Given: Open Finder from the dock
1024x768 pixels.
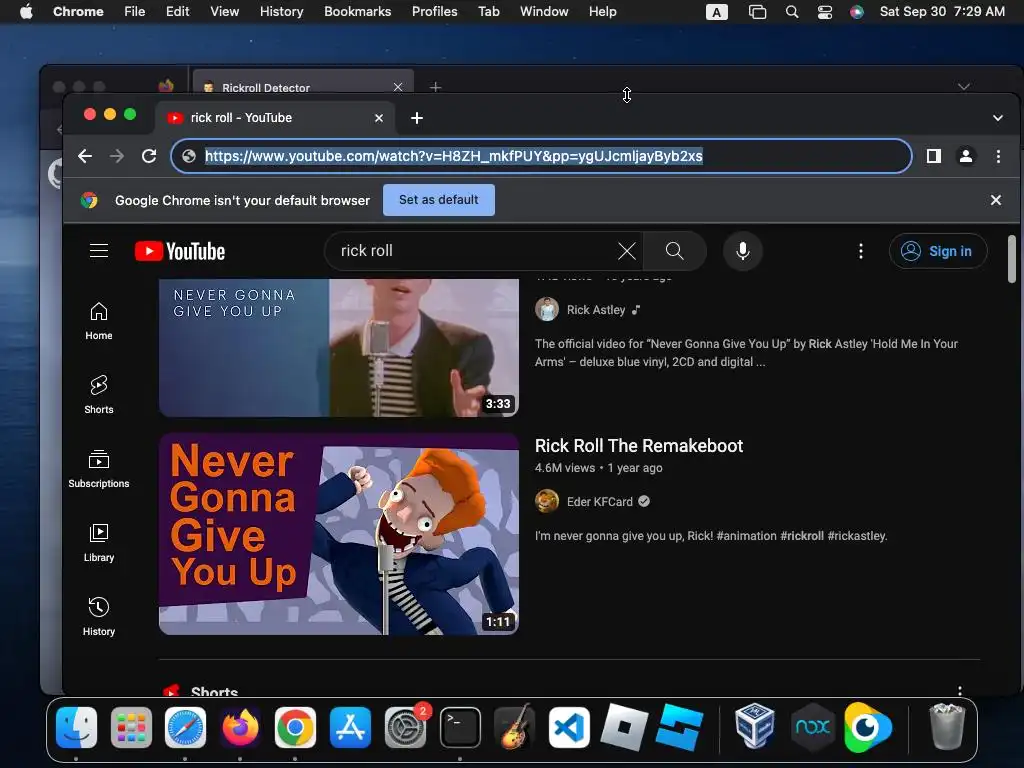Looking at the screenshot, I should tap(76, 727).
